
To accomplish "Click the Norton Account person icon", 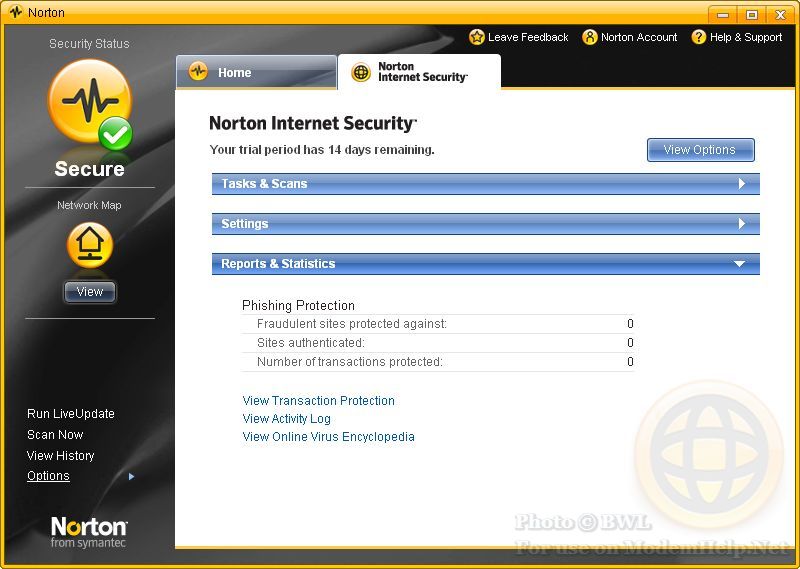I will click(590, 37).
